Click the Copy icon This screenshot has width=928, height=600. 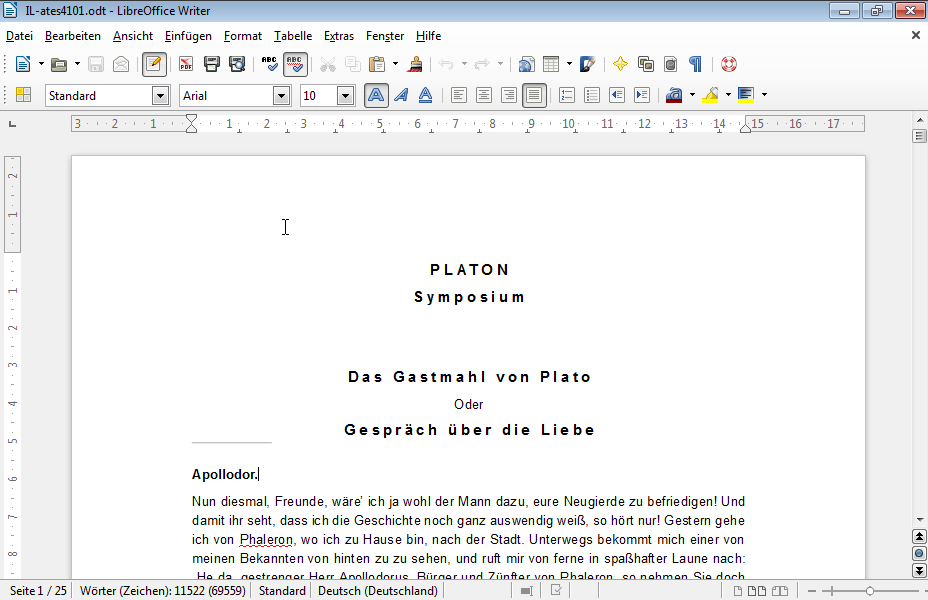point(353,64)
